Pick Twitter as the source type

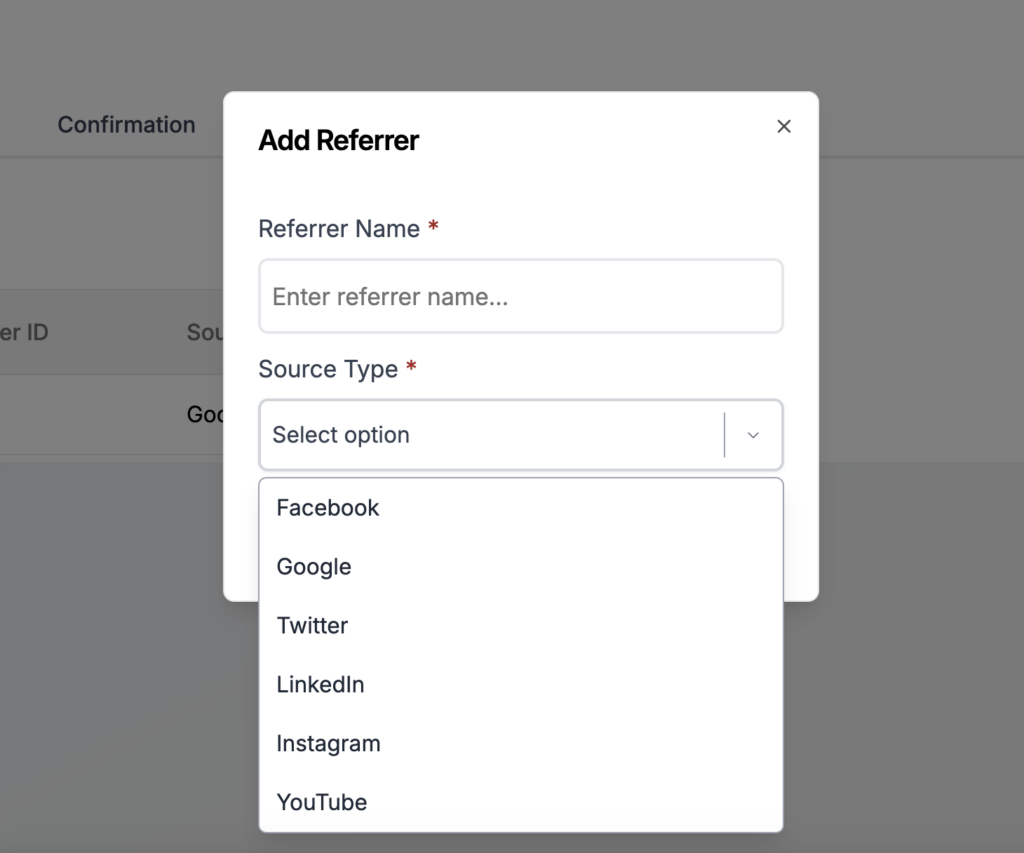pyautogui.click(x=312, y=626)
